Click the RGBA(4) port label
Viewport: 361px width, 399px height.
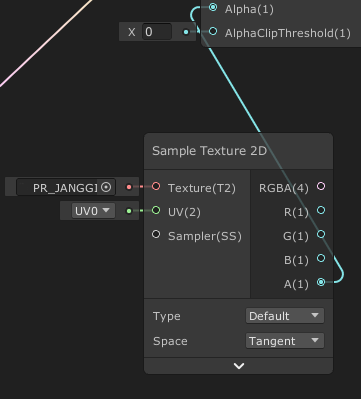(284, 188)
